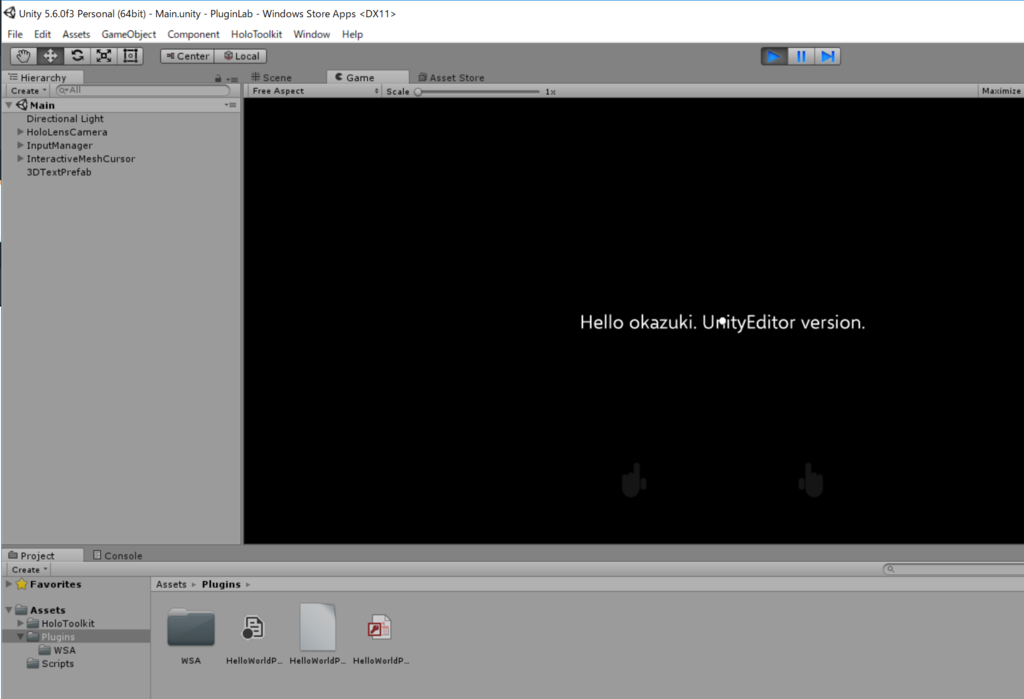
Task: Select the red HelloWorldP debug file
Action: click(379, 628)
